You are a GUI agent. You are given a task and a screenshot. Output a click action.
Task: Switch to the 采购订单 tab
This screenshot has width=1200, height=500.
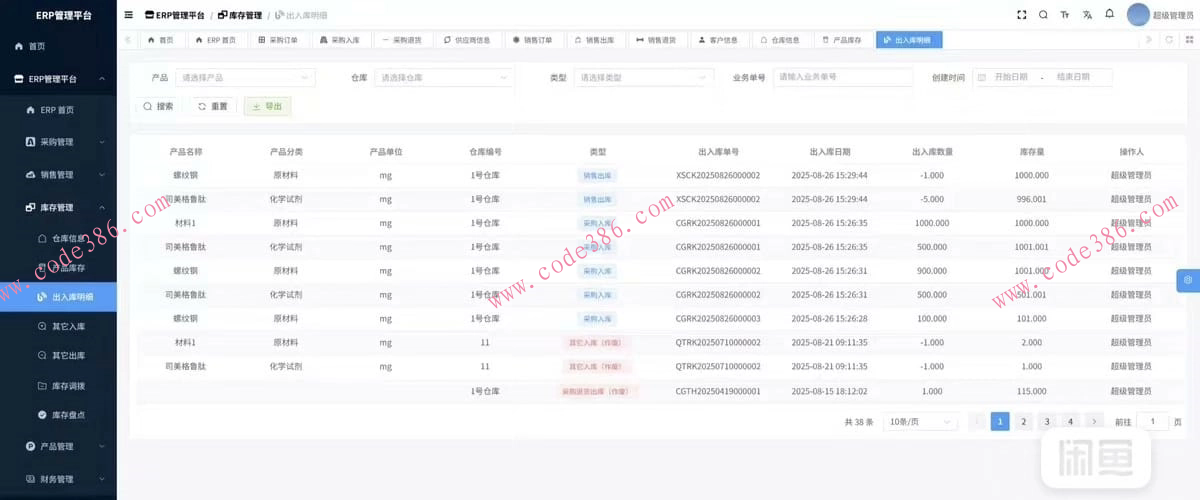point(278,40)
